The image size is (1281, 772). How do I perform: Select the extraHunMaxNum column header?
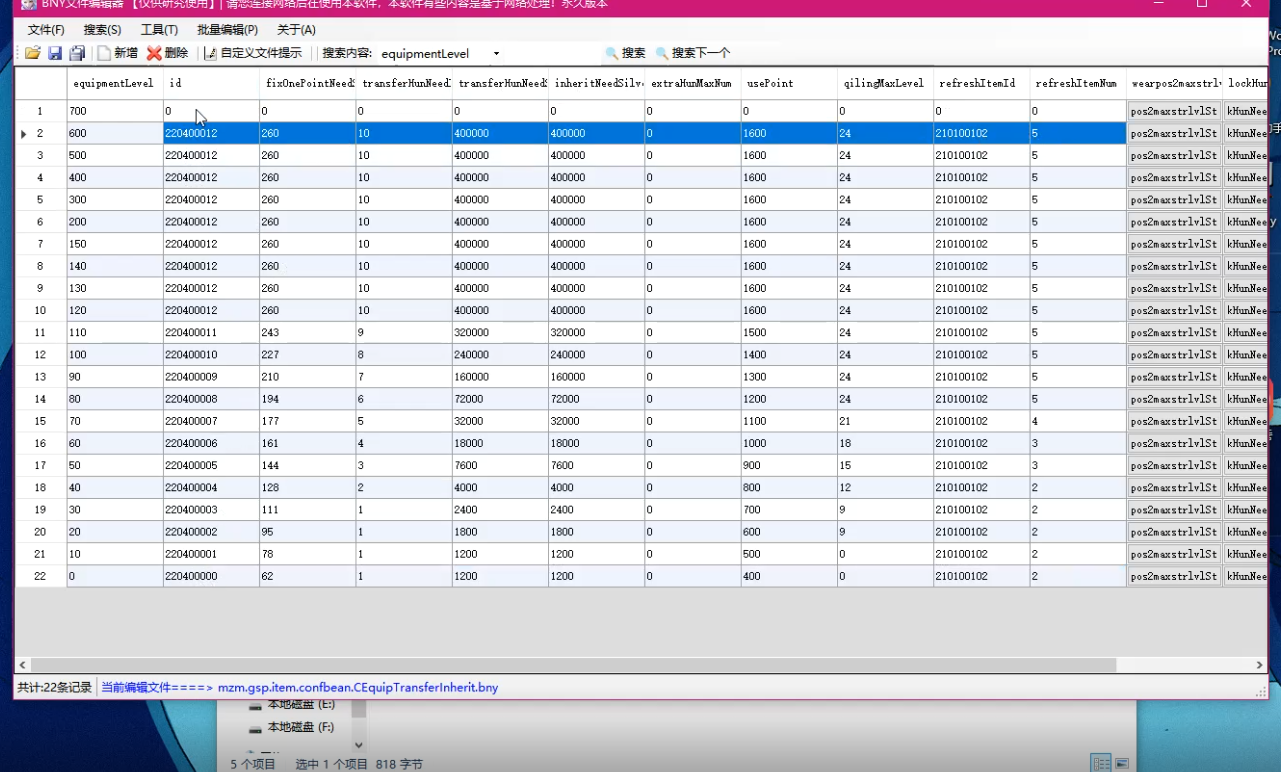point(693,83)
